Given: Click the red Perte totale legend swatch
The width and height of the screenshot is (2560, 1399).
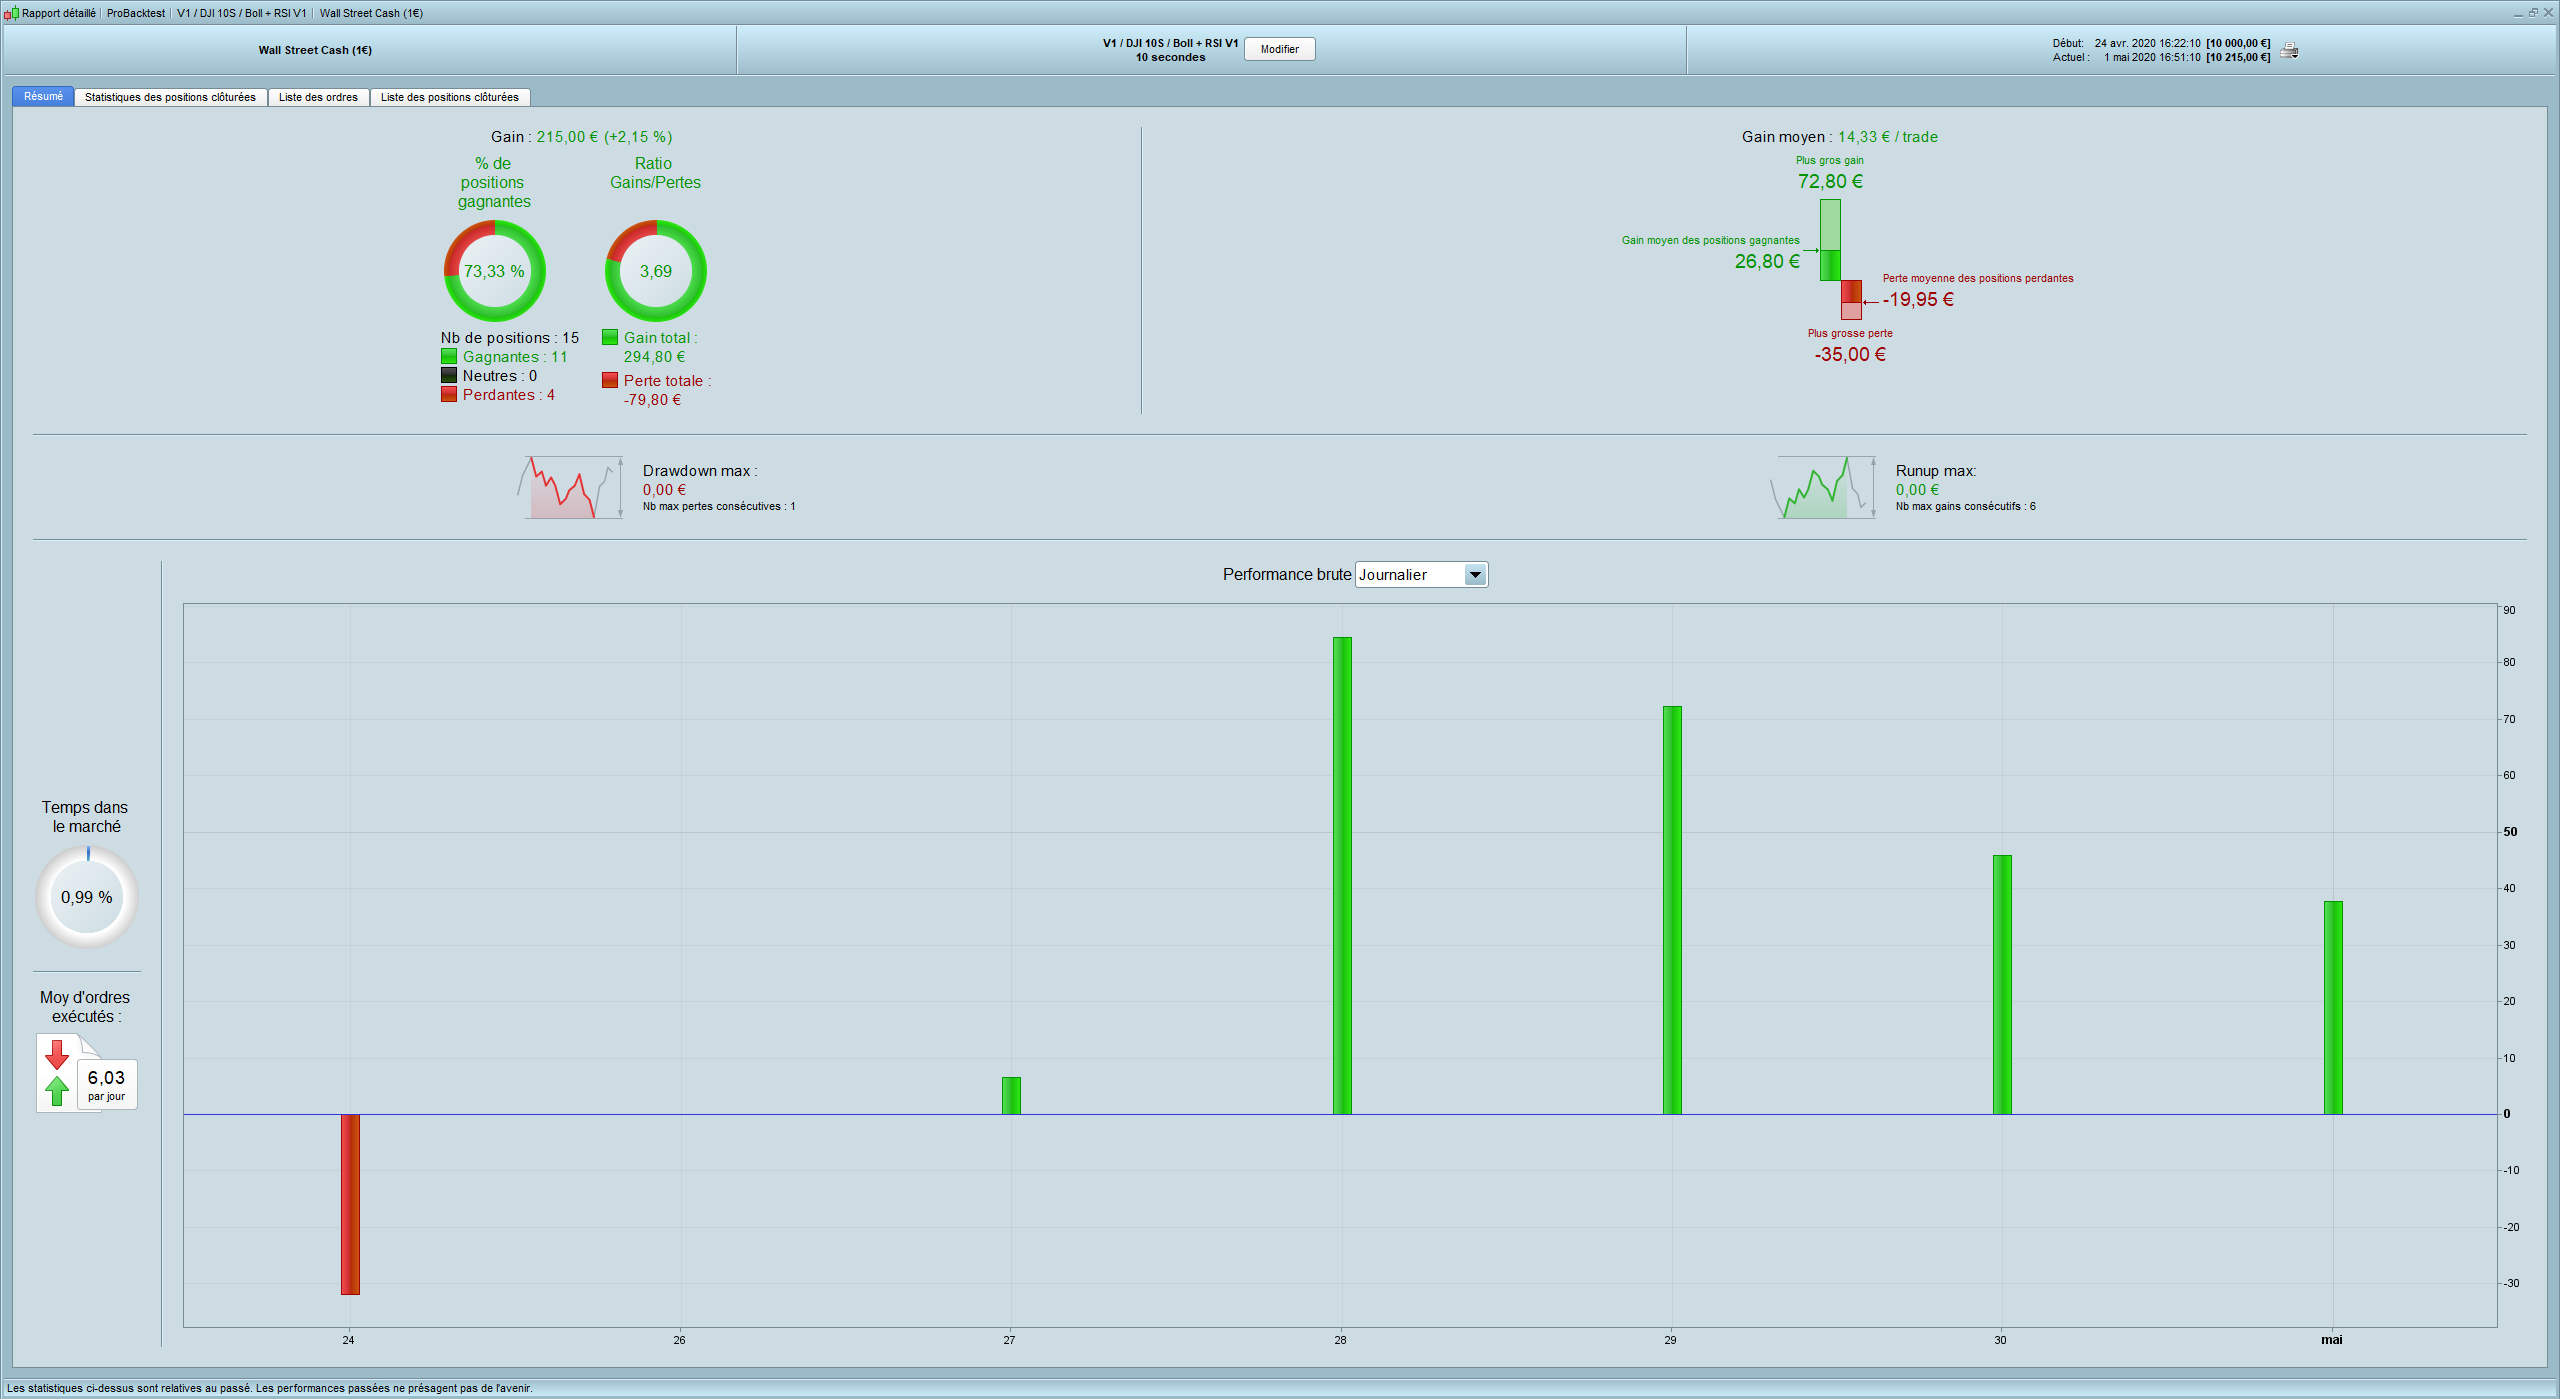Looking at the screenshot, I should click(x=610, y=381).
